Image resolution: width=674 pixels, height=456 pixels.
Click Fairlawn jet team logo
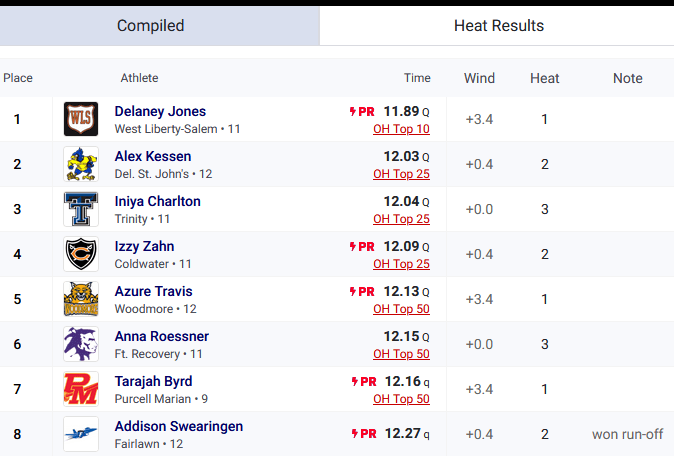[x=80, y=434]
